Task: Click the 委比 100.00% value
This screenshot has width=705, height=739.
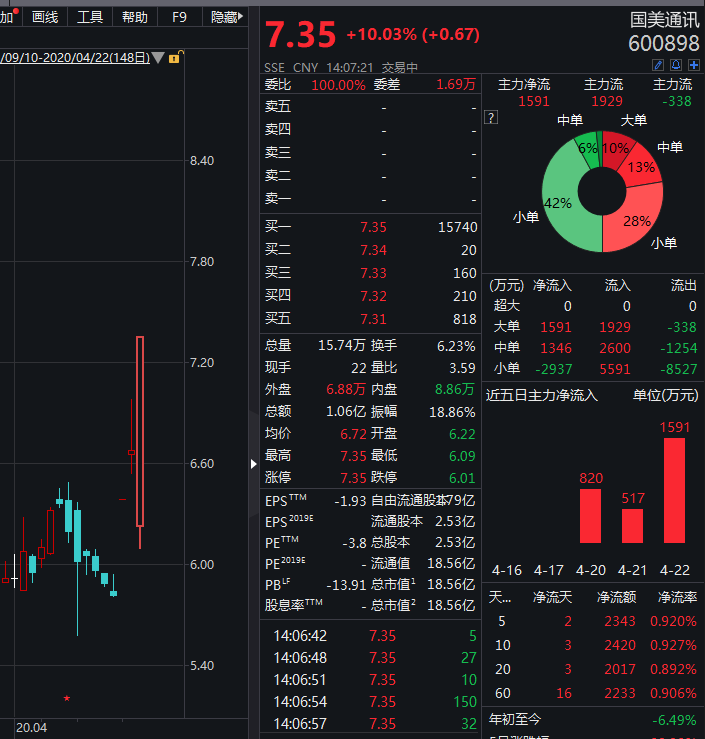Action: [338, 85]
